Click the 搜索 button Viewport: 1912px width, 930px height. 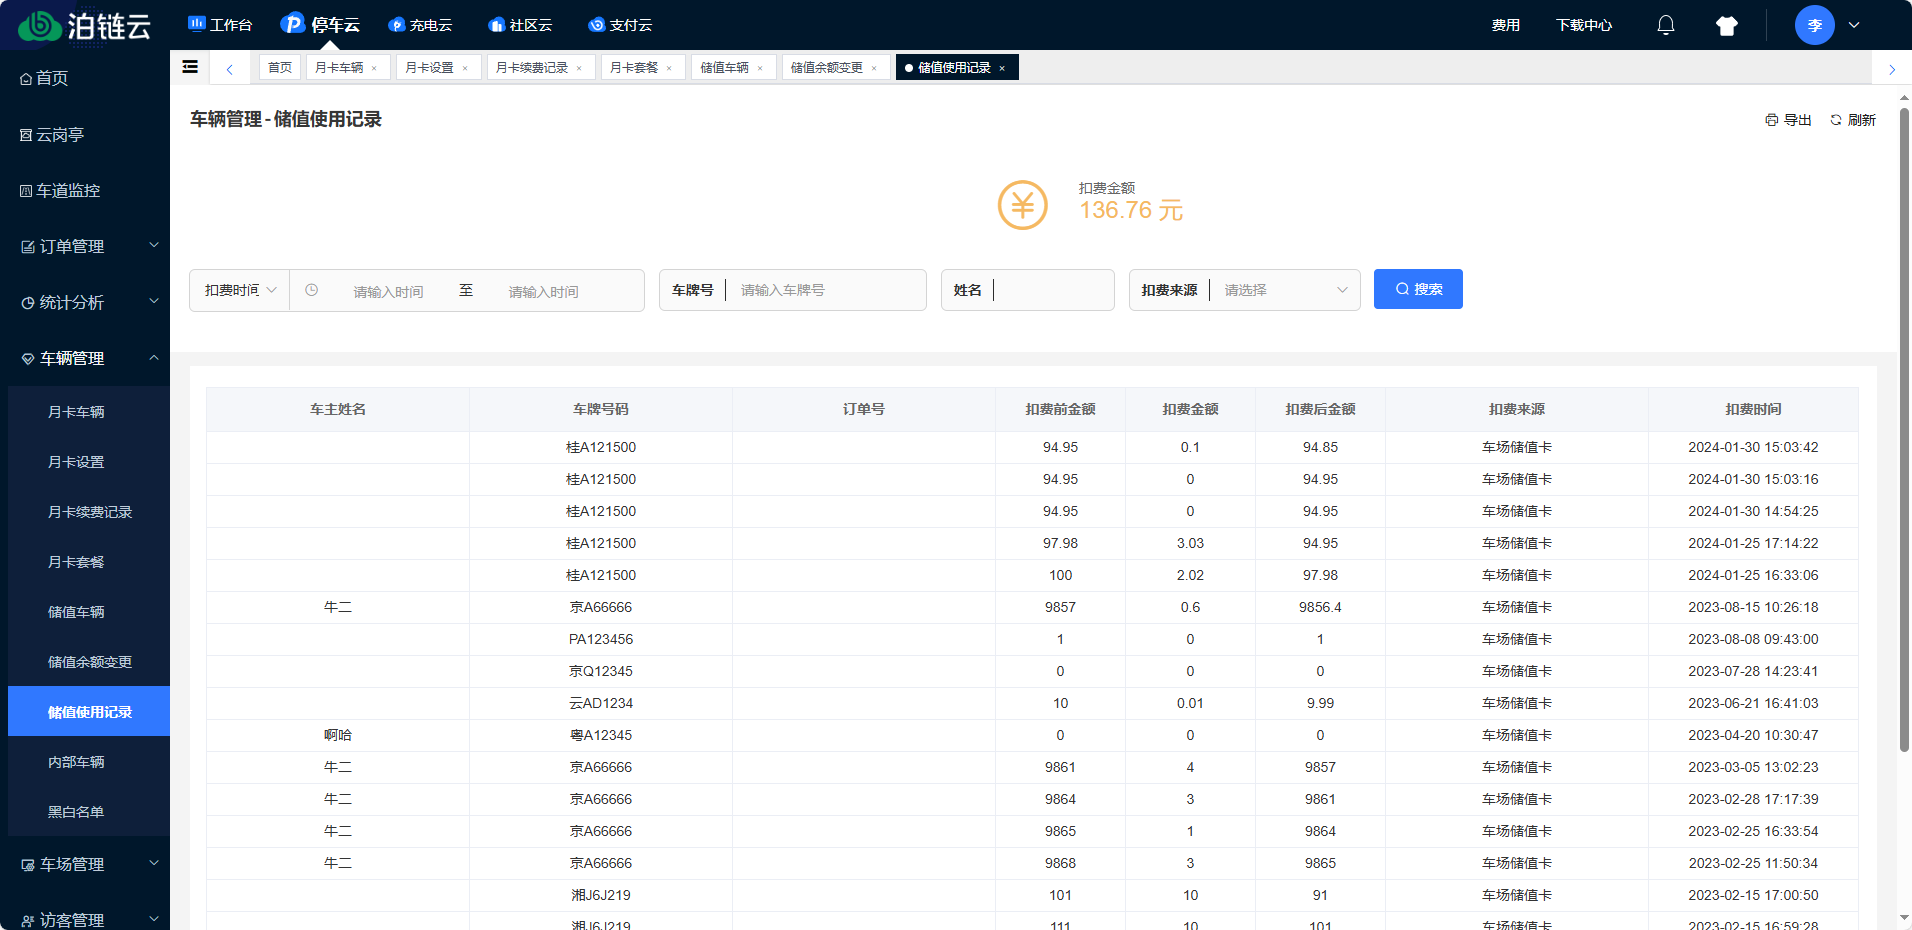pyautogui.click(x=1418, y=289)
